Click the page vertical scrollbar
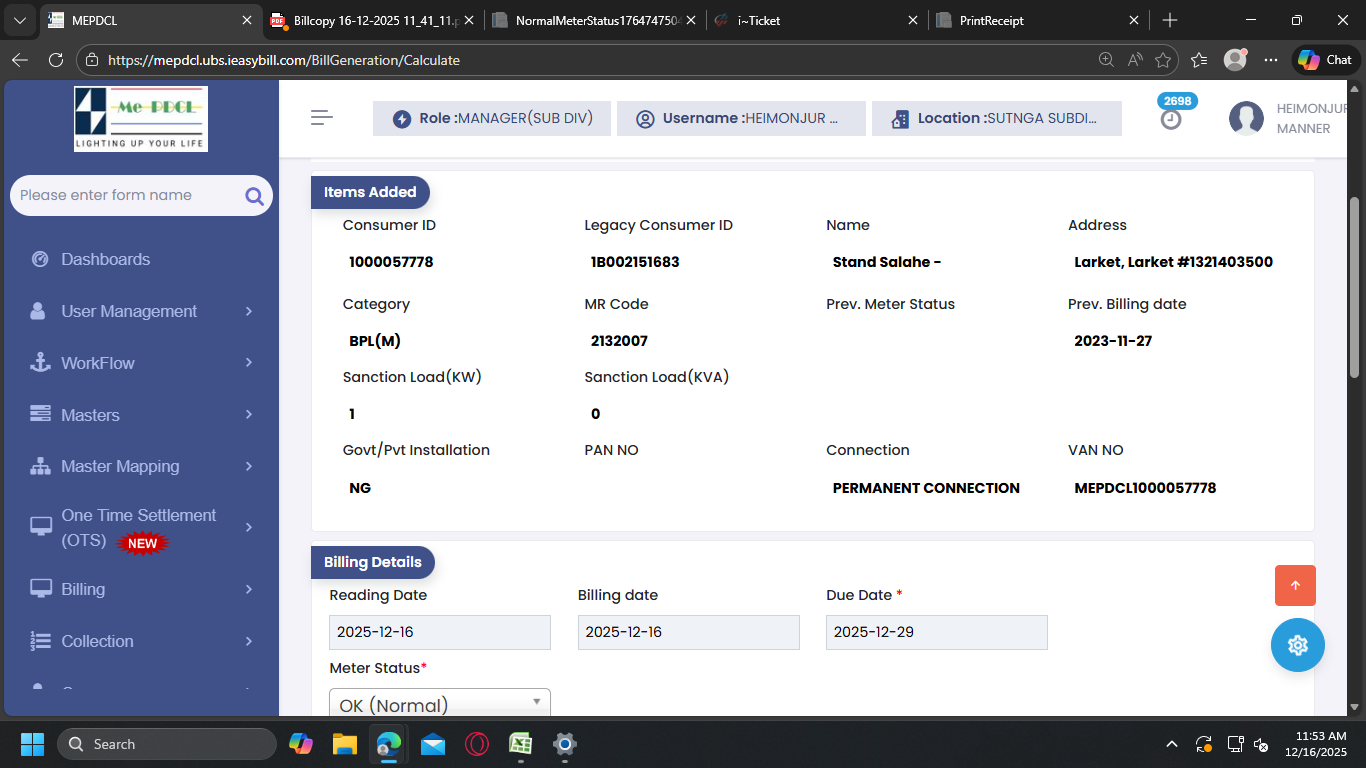Viewport: 1366px width, 768px height. click(x=1355, y=286)
